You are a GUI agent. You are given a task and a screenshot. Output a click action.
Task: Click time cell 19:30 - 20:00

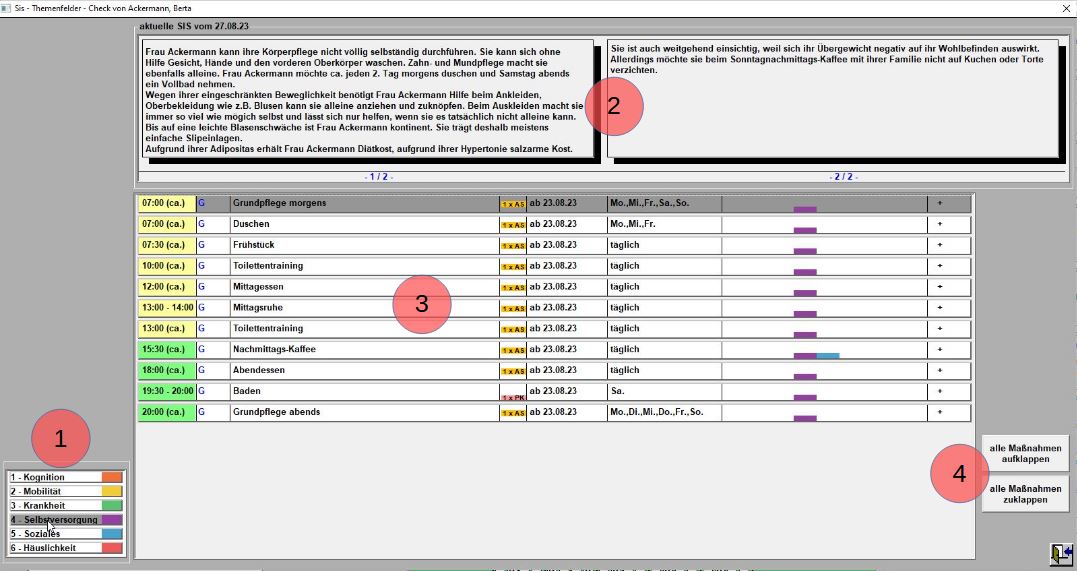(x=168, y=392)
